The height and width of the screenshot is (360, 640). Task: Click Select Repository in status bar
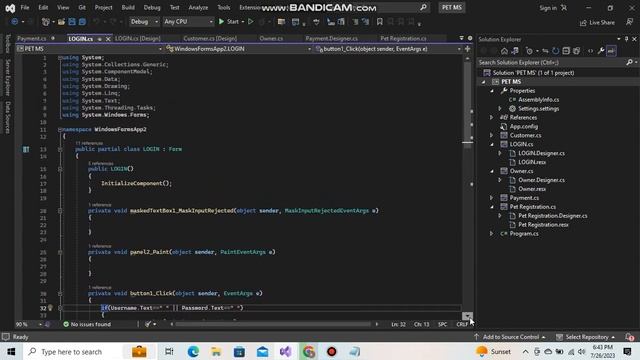tap(586, 337)
